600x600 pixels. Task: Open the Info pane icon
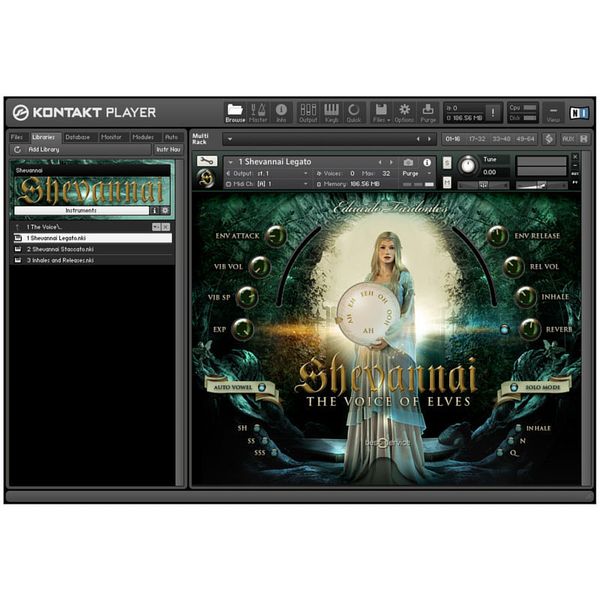click(x=281, y=111)
